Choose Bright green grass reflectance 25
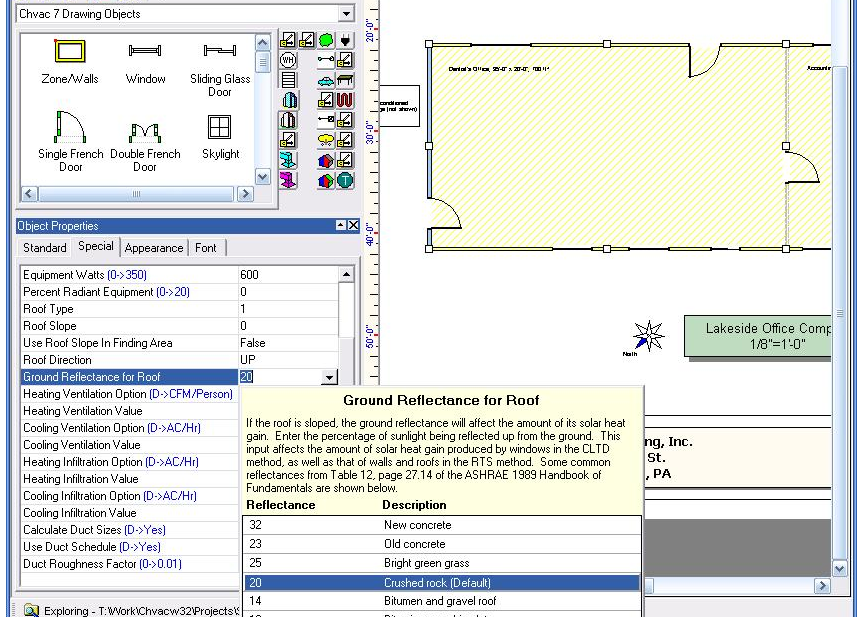This screenshot has width=857, height=617. click(442, 563)
